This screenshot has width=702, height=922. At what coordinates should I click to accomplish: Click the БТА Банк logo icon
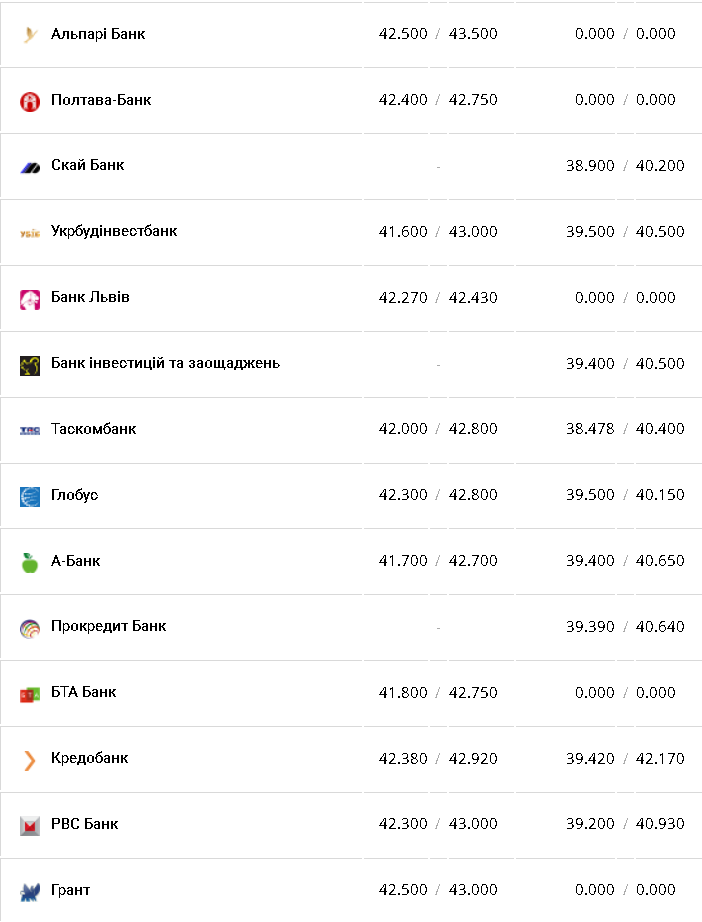coord(30,694)
